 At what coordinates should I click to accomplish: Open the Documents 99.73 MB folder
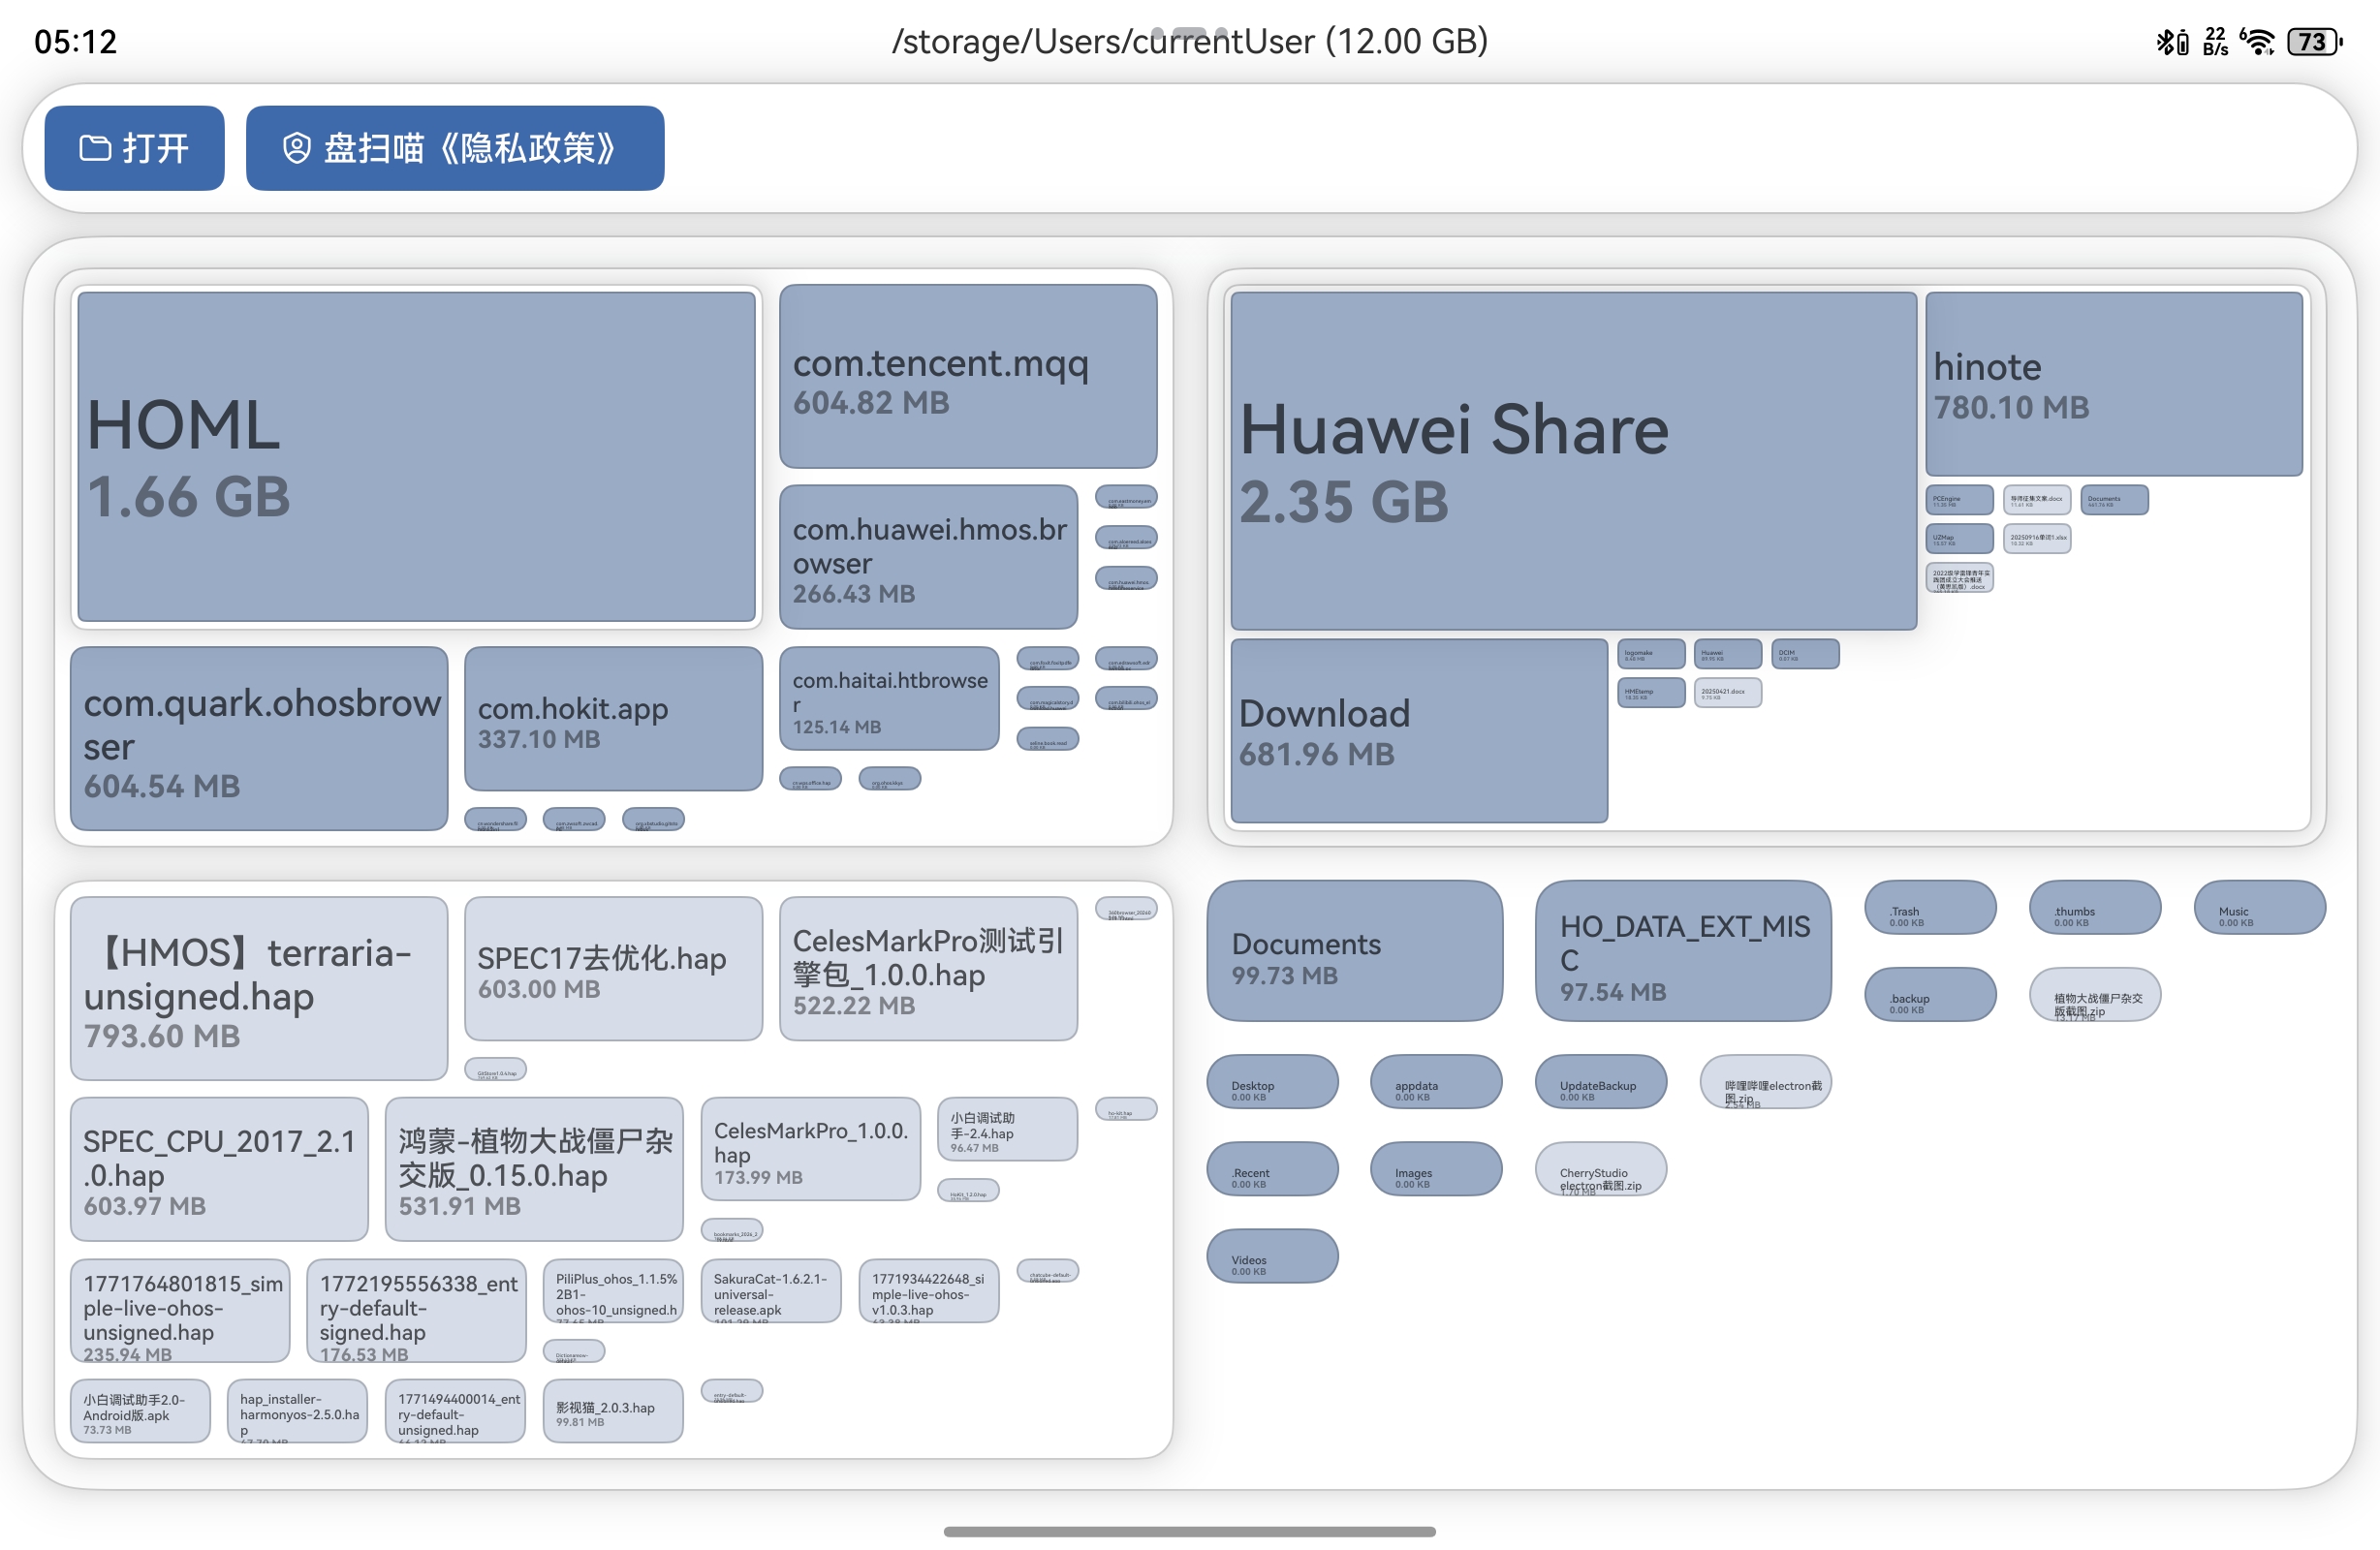coord(1353,952)
